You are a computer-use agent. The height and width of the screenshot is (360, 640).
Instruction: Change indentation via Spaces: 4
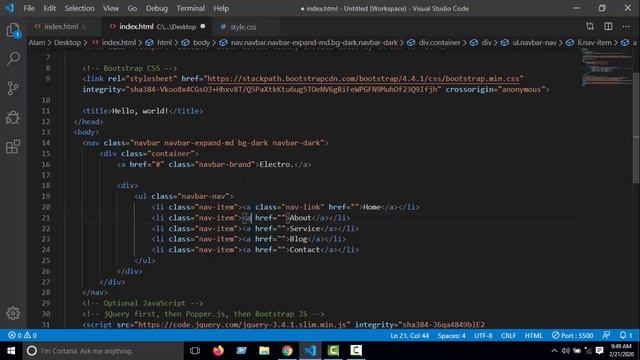(x=451, y=336)
